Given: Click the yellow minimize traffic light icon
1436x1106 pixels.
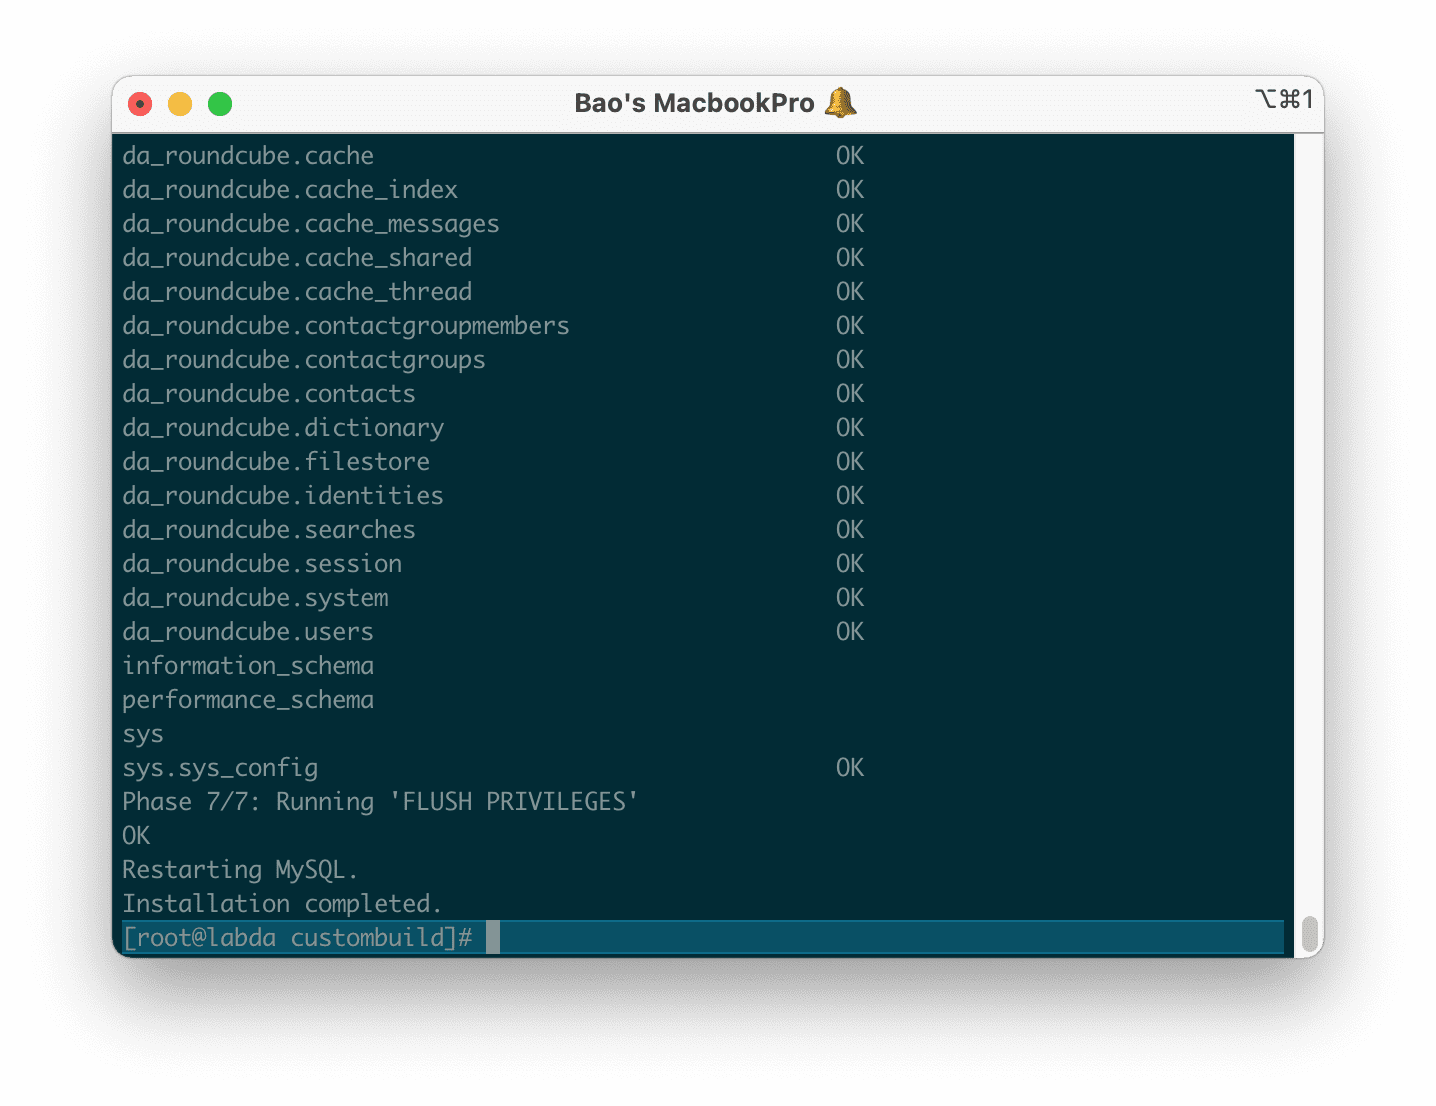Looking at the screenshot, I should point(180,103).
